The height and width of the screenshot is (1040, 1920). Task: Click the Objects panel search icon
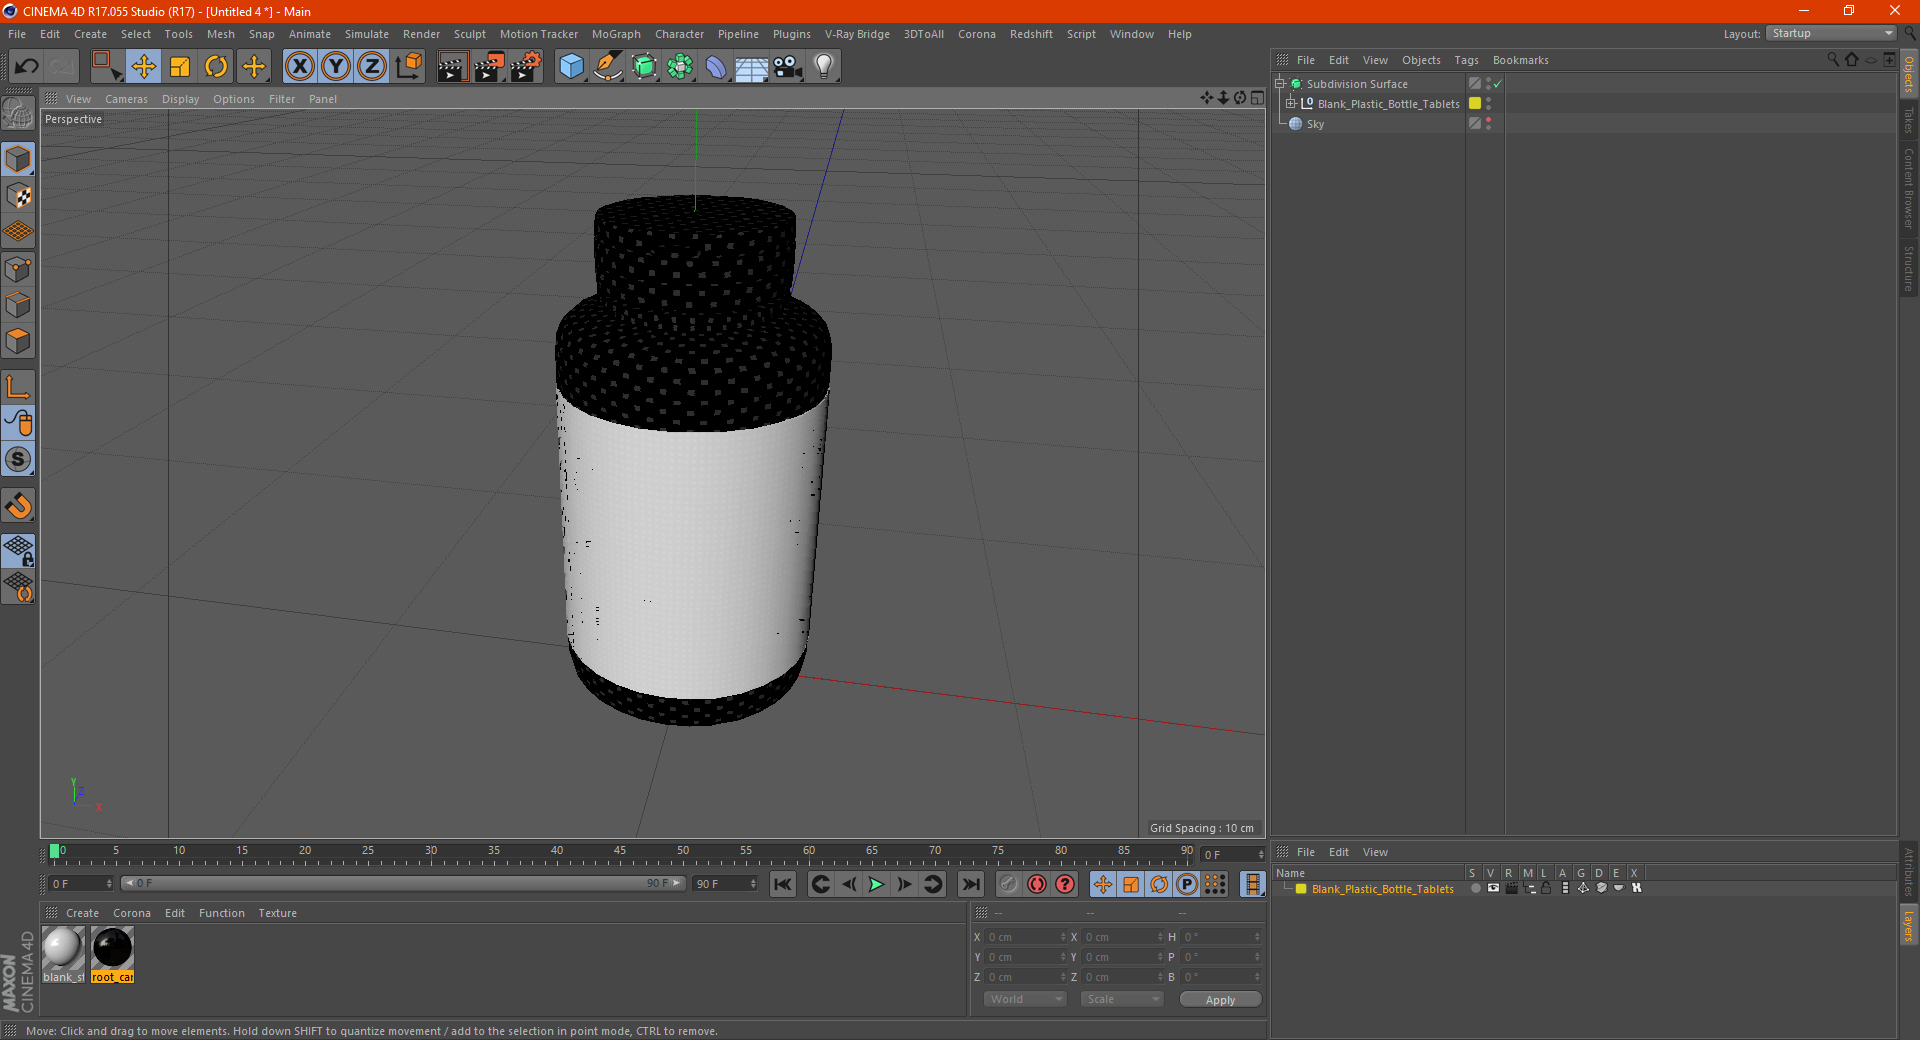1832,60
